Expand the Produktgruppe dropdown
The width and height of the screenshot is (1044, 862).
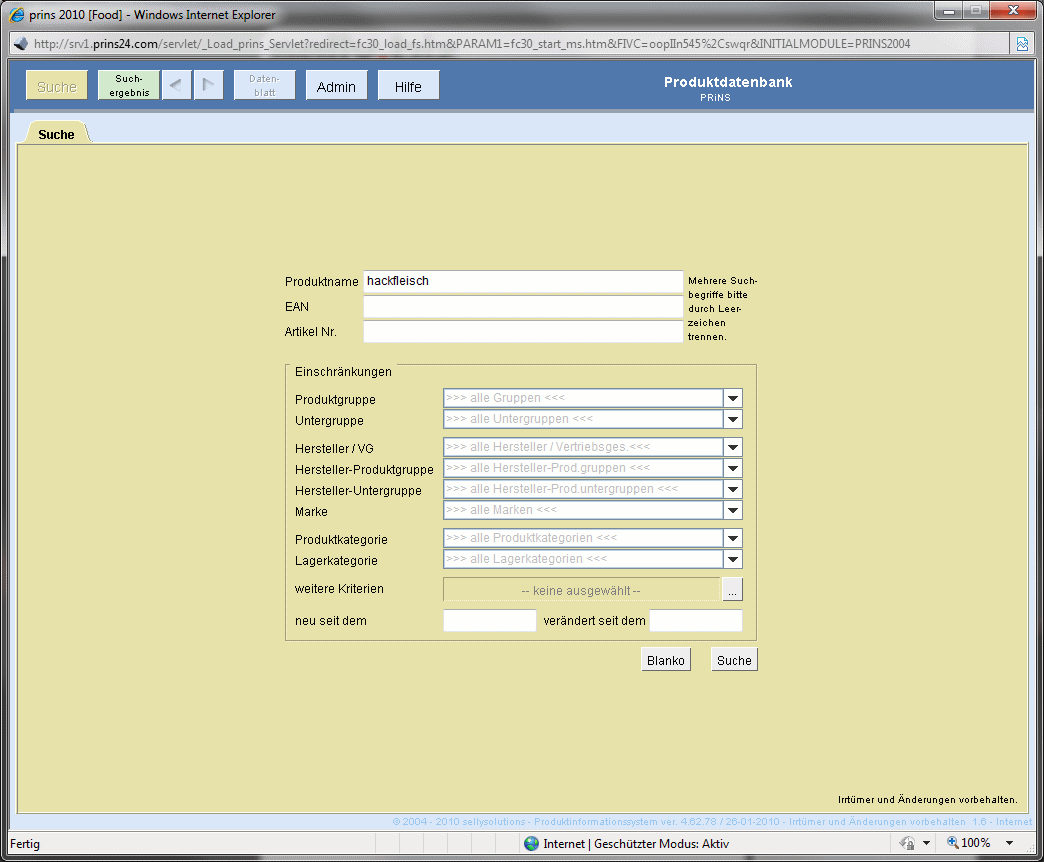(733, 399)
